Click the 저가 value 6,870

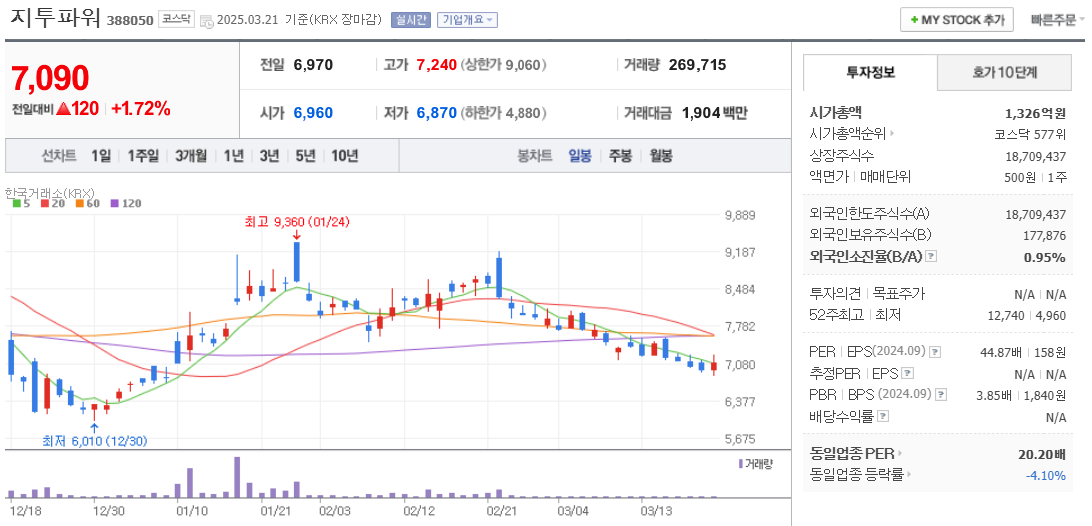(x=437, y=113)
